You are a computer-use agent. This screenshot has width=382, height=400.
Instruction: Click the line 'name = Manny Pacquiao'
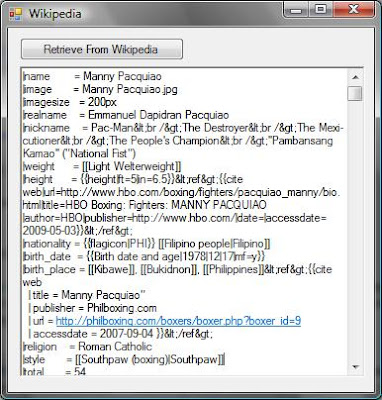(x=92, y=76)
